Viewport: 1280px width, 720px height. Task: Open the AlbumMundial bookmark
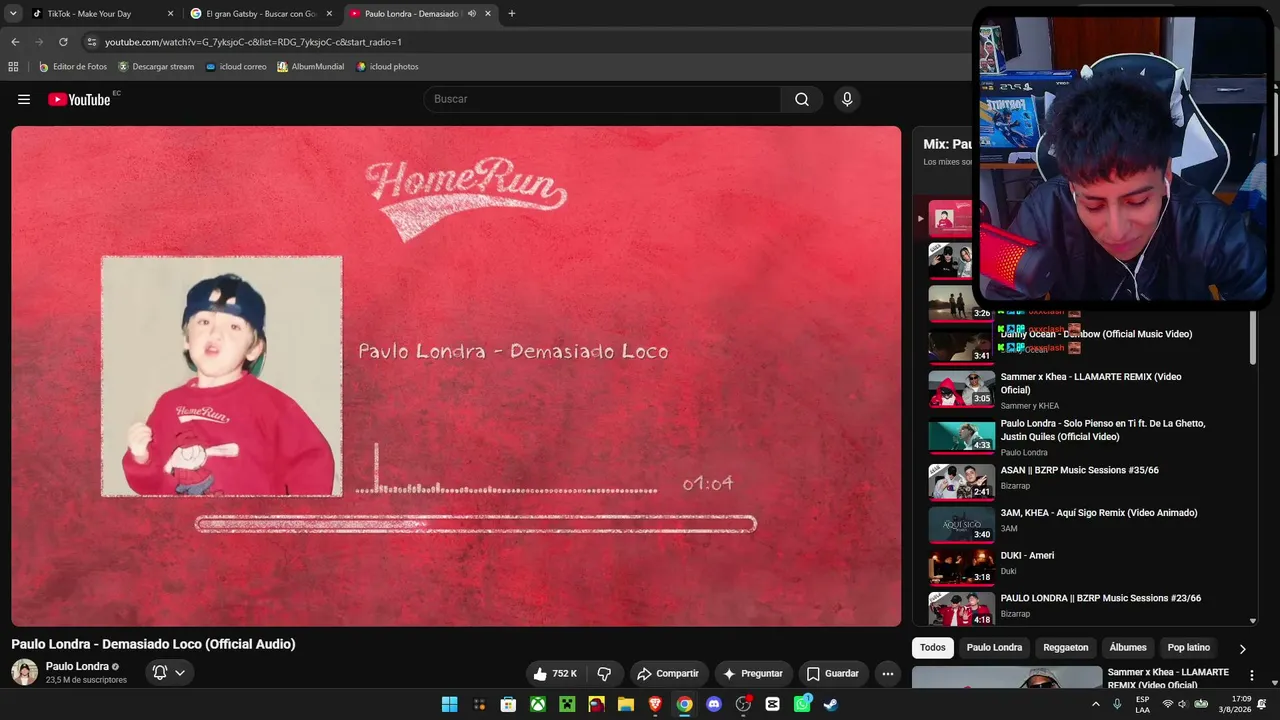pyautogui.click(x=311, y=67)
